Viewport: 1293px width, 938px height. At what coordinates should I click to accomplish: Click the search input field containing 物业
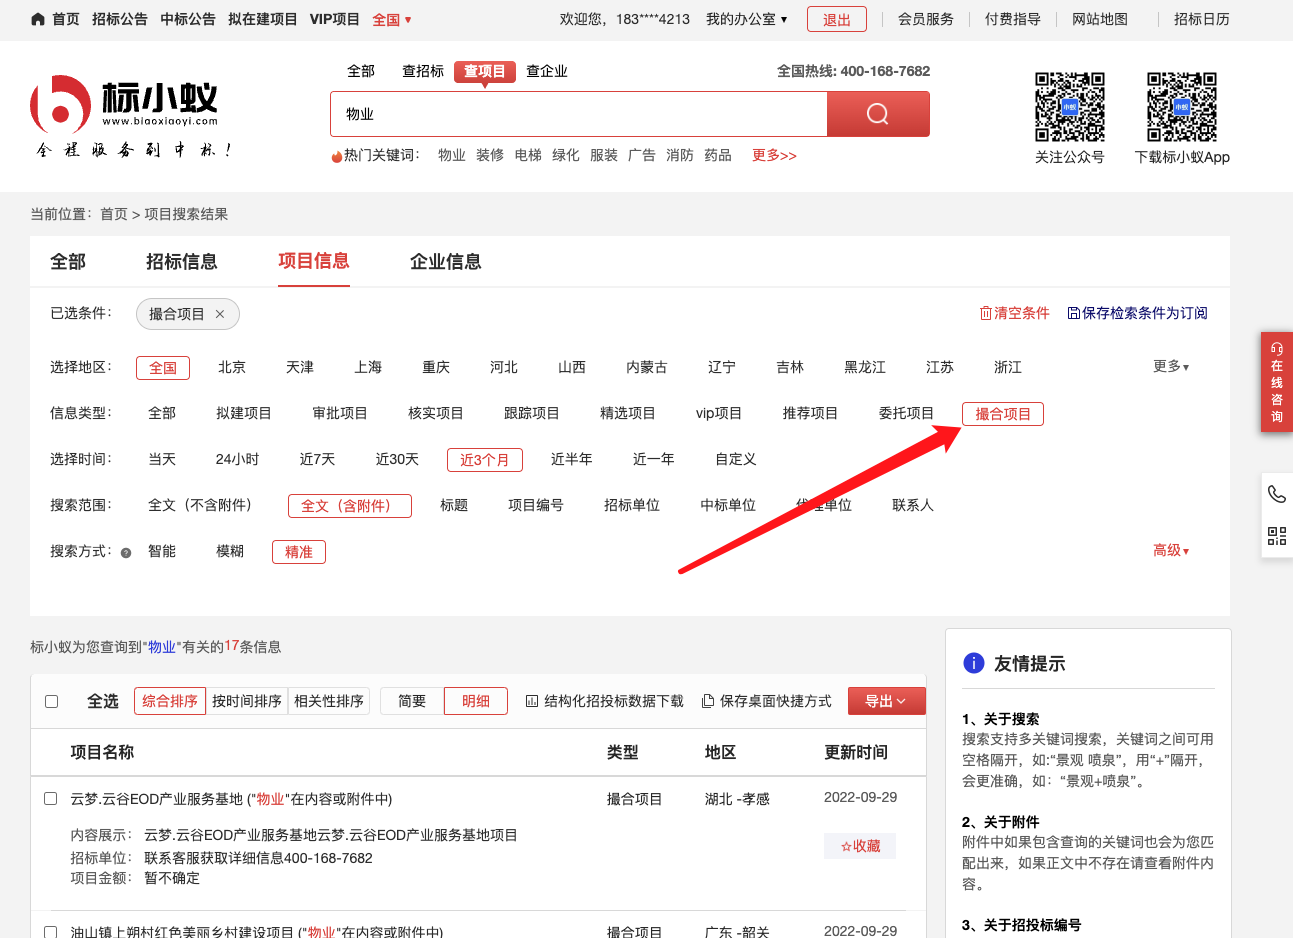tap(578, 114)
